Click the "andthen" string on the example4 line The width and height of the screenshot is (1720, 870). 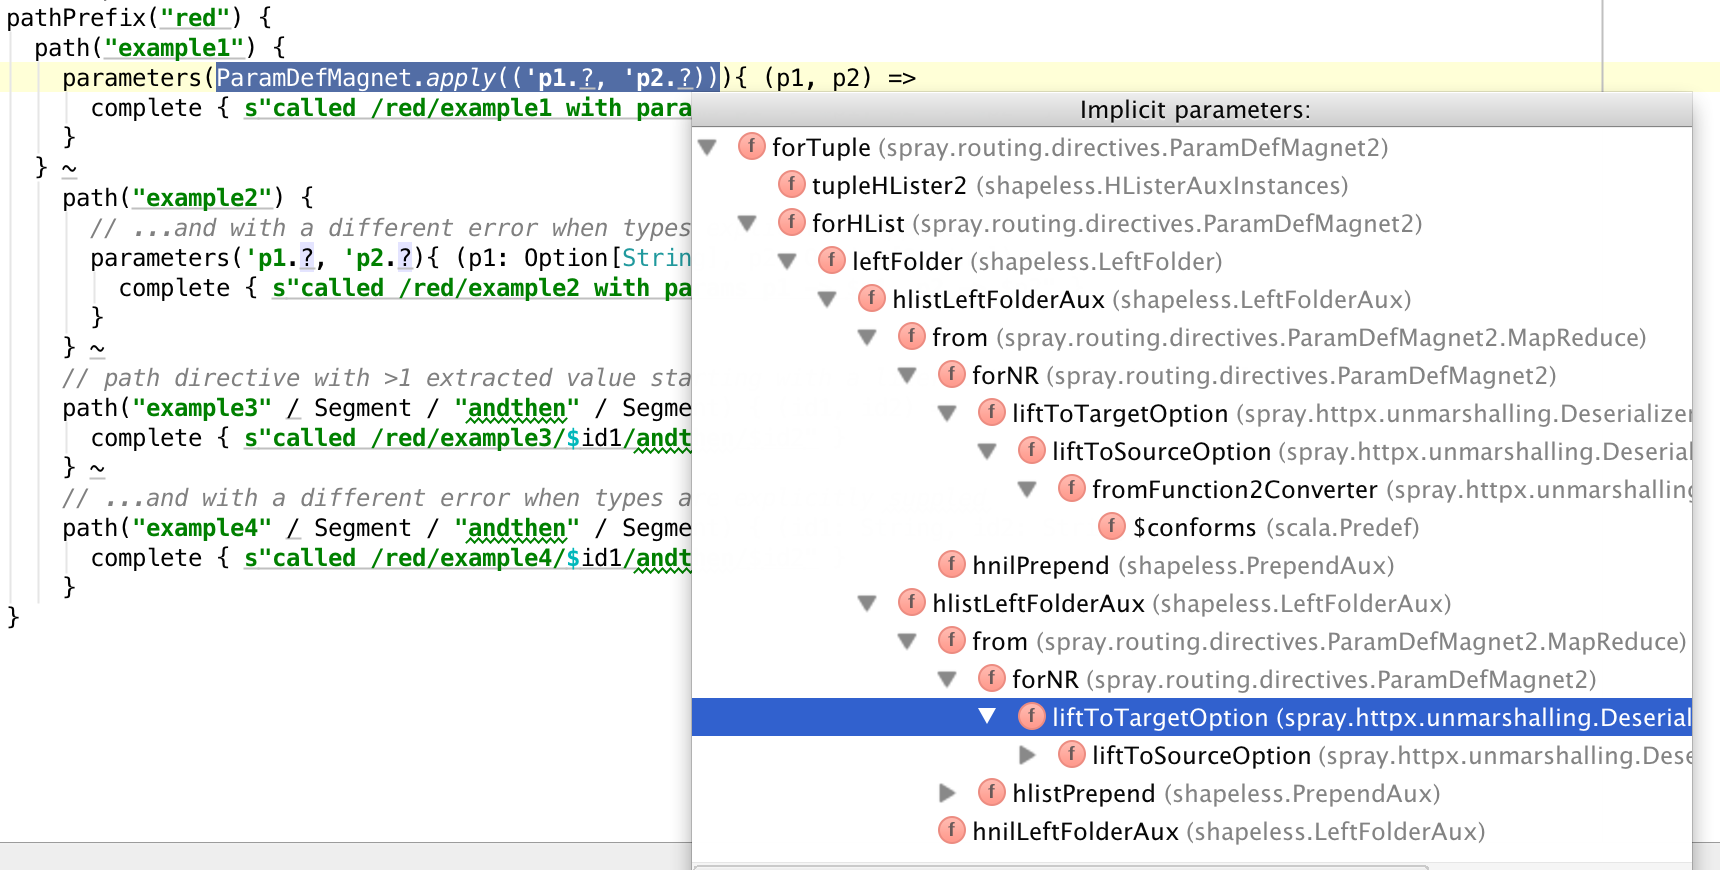click(517, 527)
